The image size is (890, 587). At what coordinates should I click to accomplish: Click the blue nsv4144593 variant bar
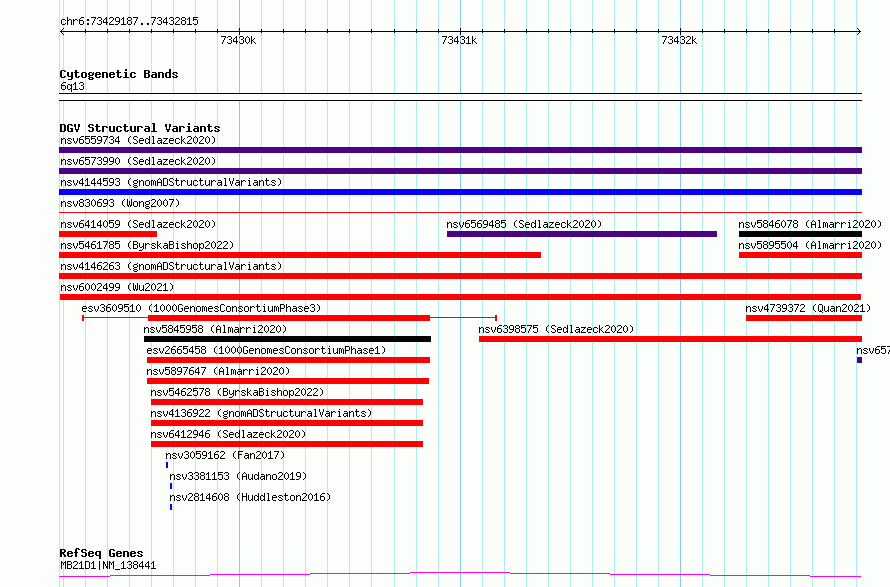(460, 192)
